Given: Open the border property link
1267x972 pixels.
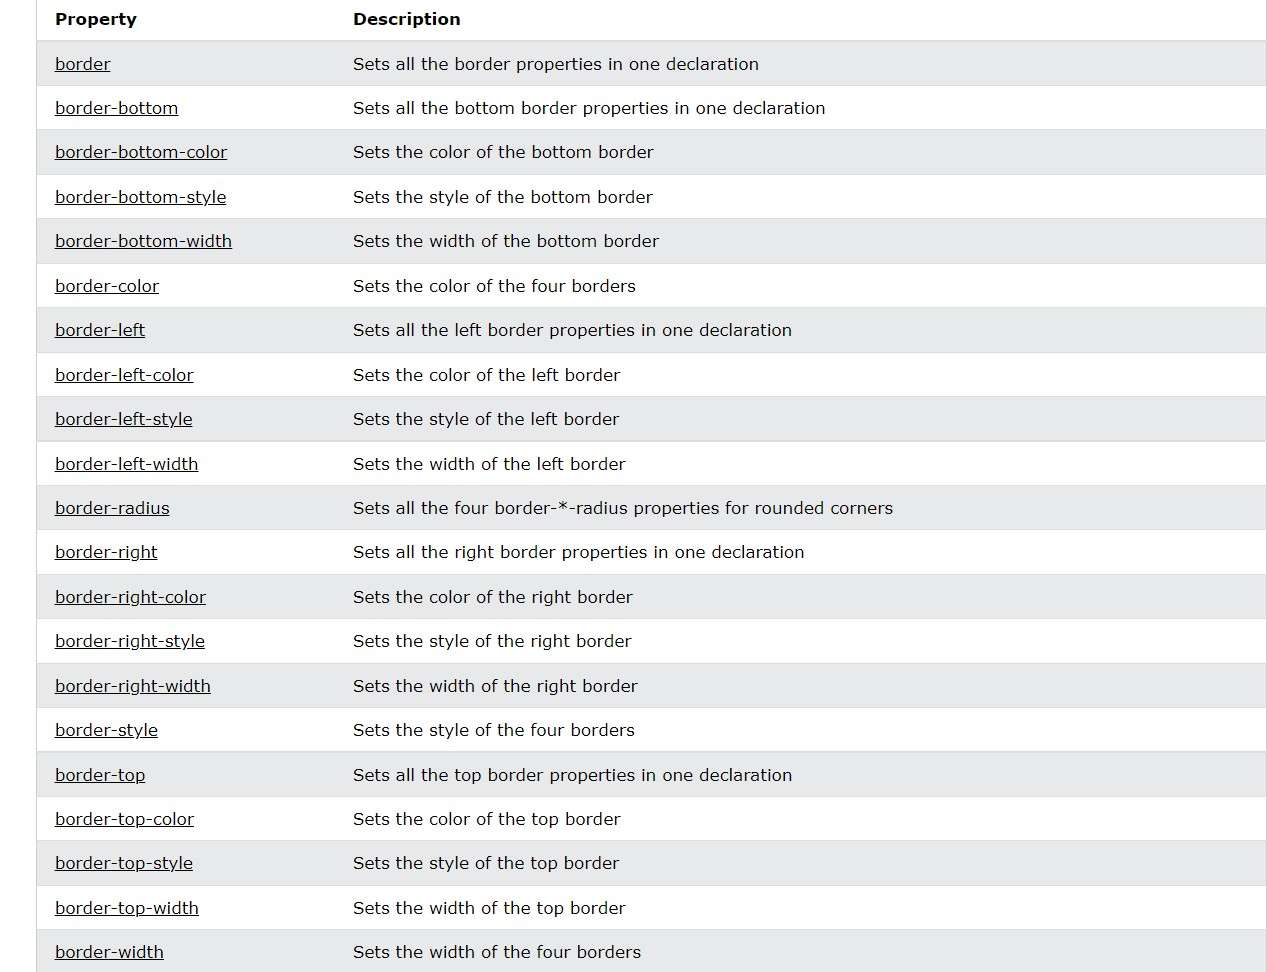Looking at the screenshot, I should coord(83,64).
